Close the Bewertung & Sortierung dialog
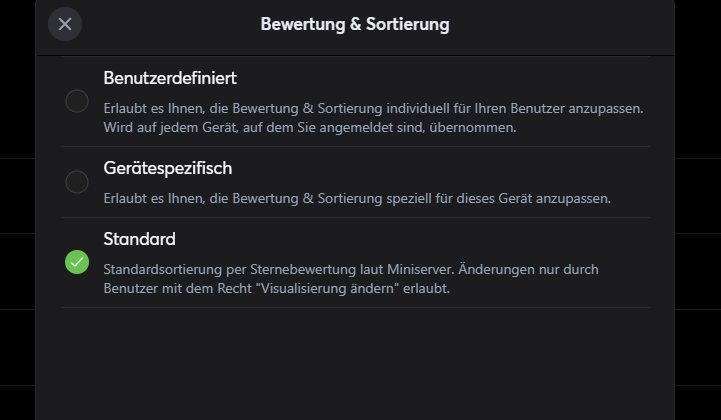Image resolution: width=721 pixels, height=420 pixels. point(65,24)
